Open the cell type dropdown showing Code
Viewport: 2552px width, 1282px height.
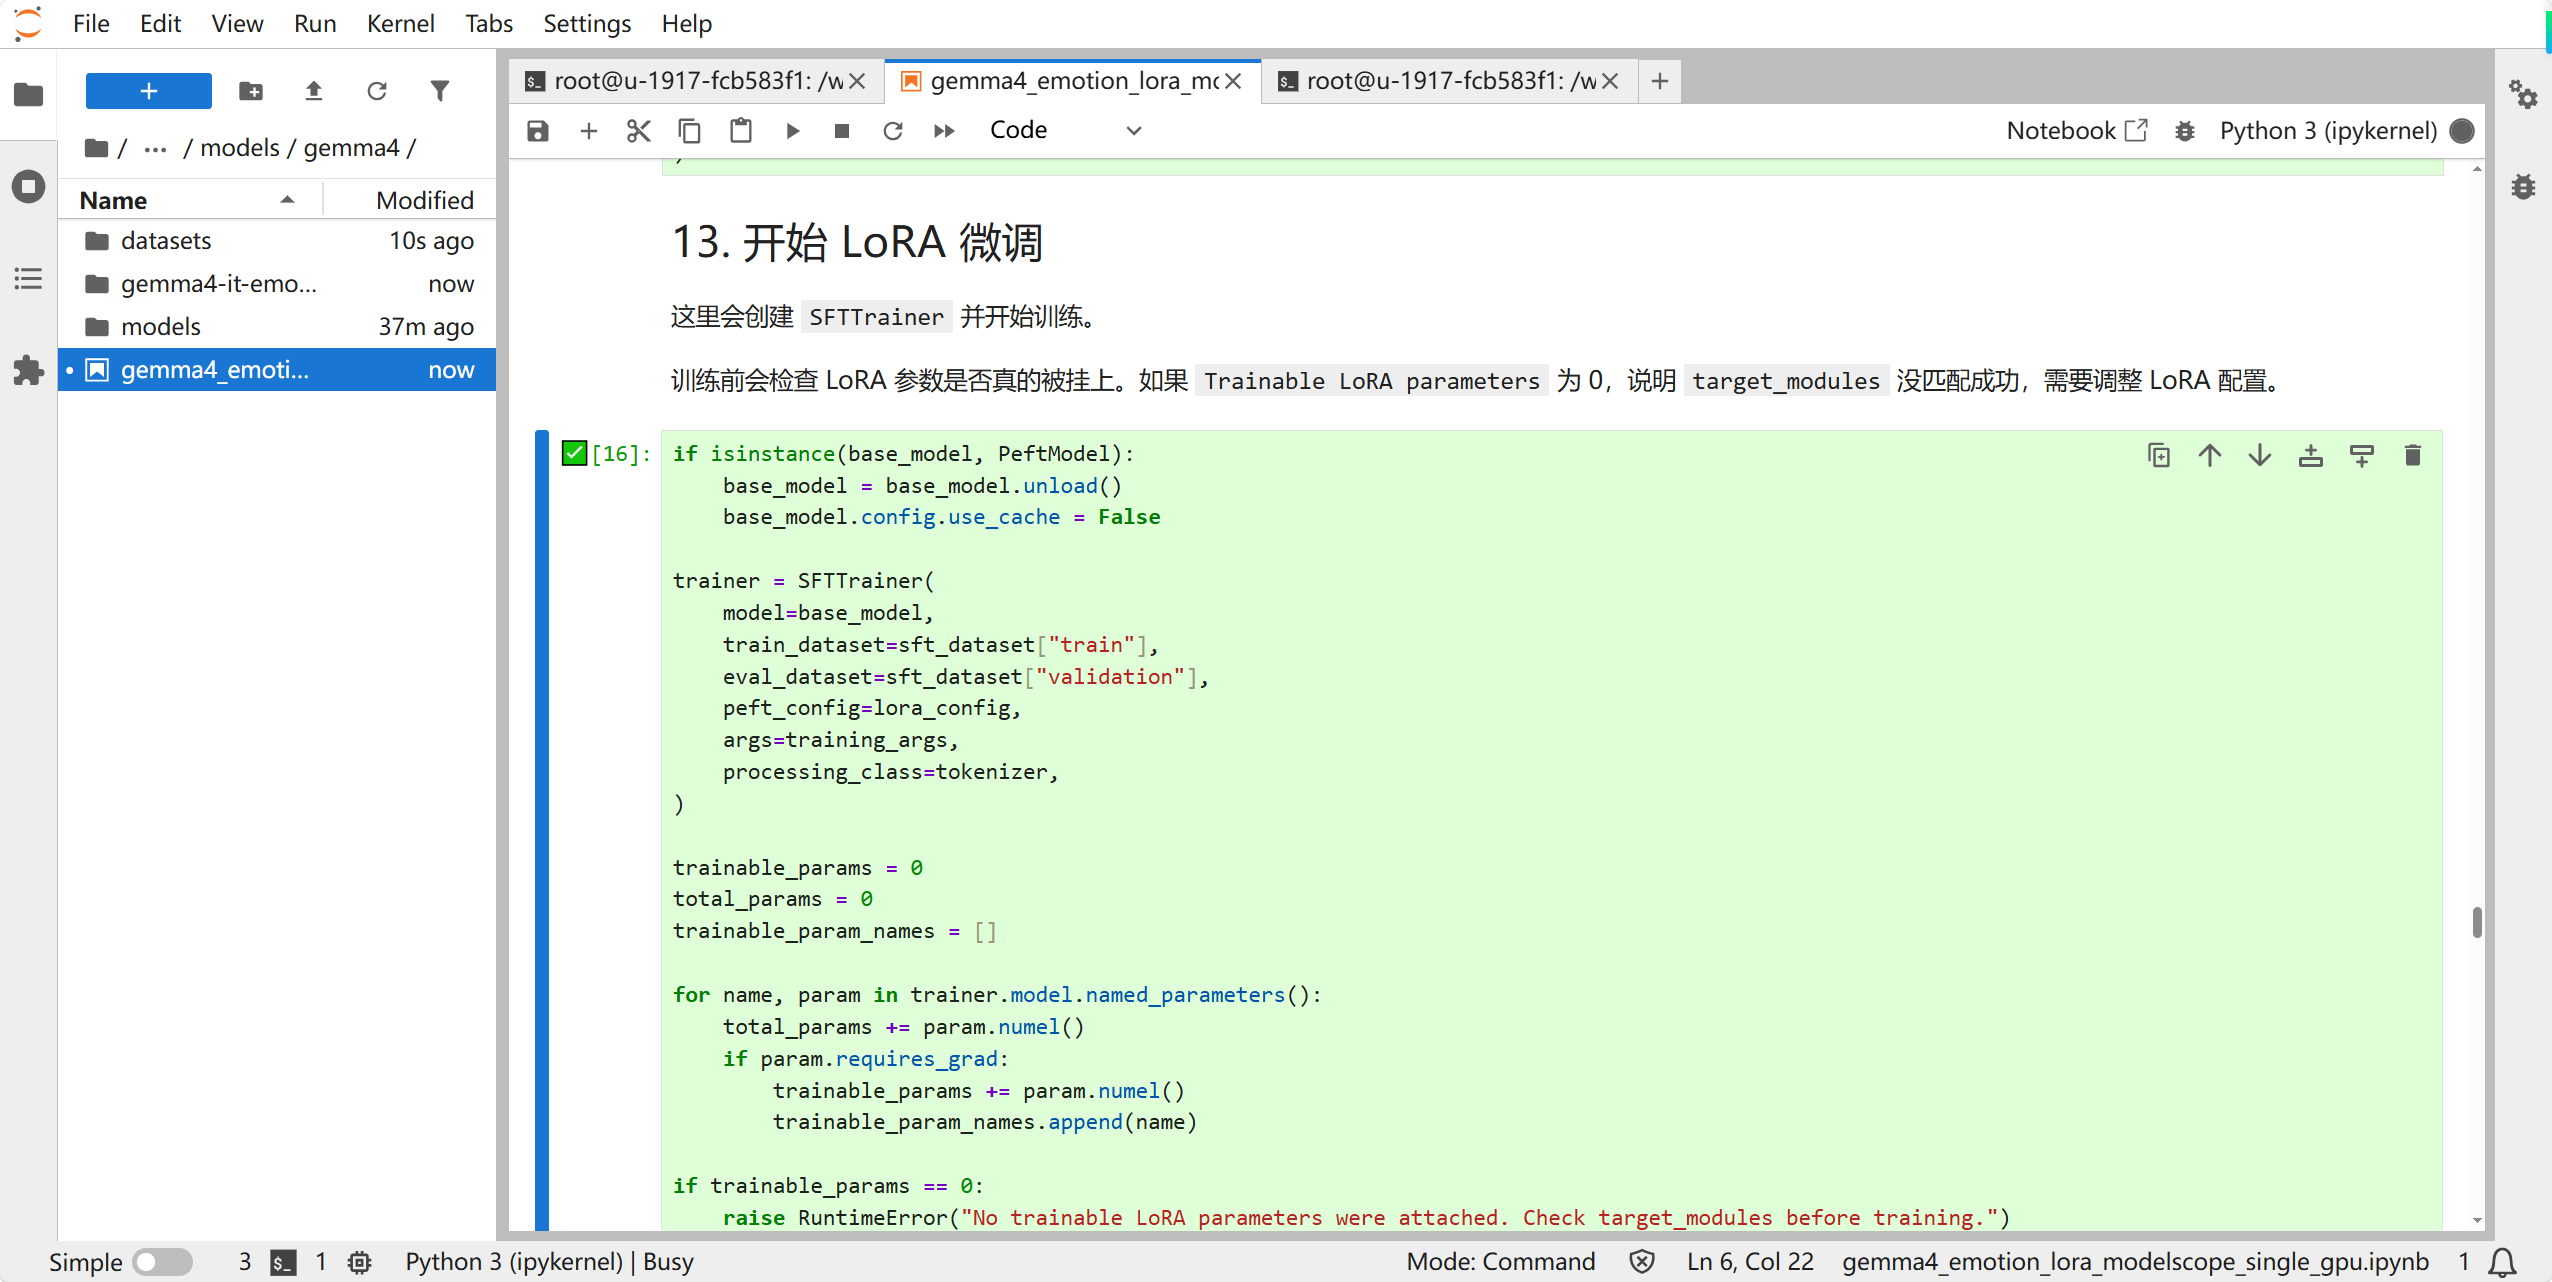coord(1065,131)
